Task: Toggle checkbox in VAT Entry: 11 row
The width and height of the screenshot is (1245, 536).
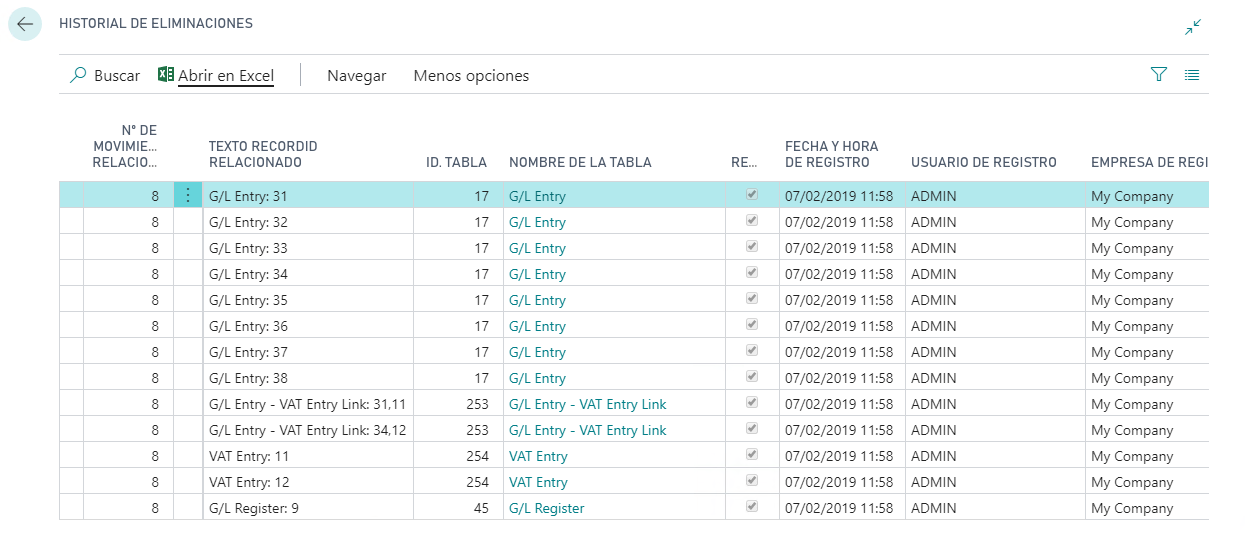Action: click(752, 455)
